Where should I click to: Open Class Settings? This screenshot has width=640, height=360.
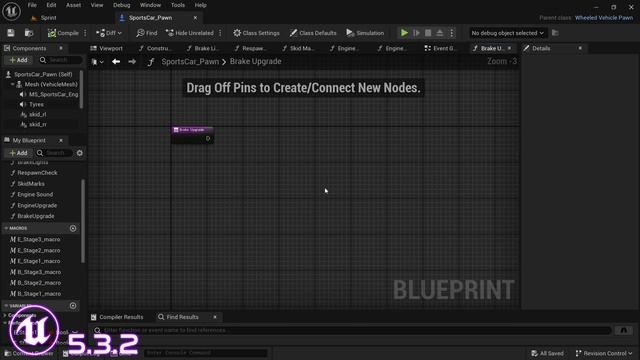(x=256, y=33)
